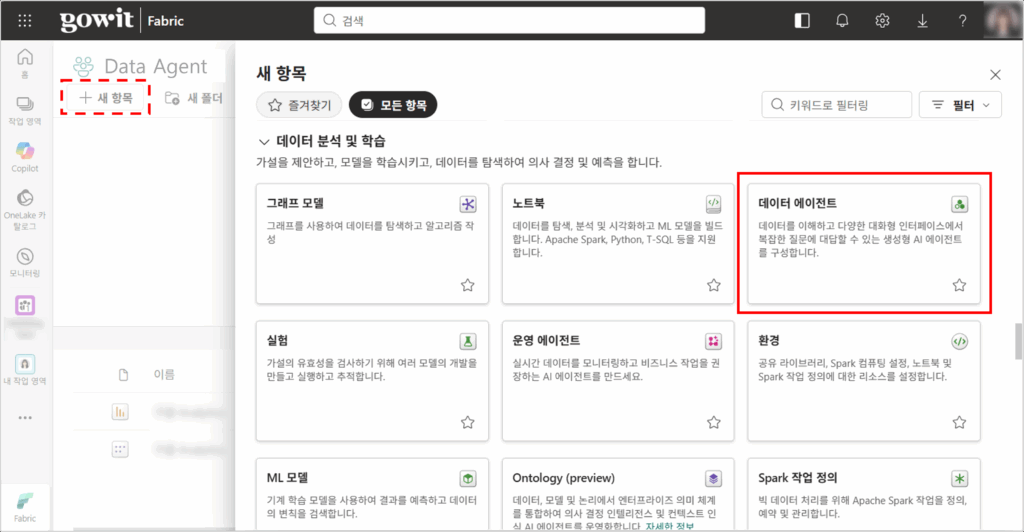Open the more options ellipsis in sidebar
1024x532 pixels.
(x=25, y=418)
